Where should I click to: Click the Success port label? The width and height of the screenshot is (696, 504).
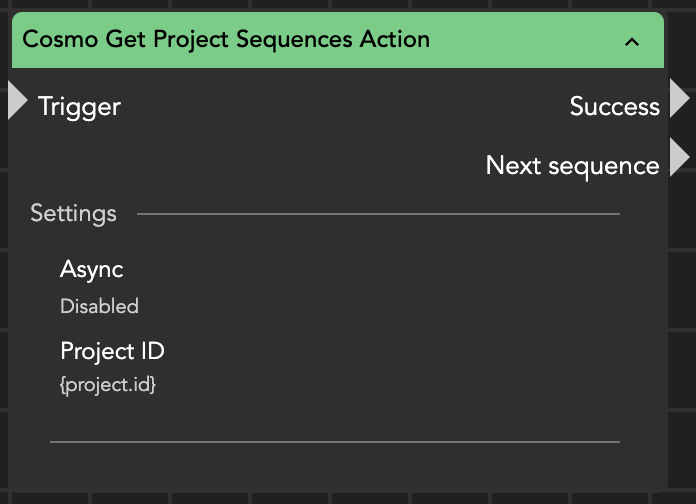(614, 106)
